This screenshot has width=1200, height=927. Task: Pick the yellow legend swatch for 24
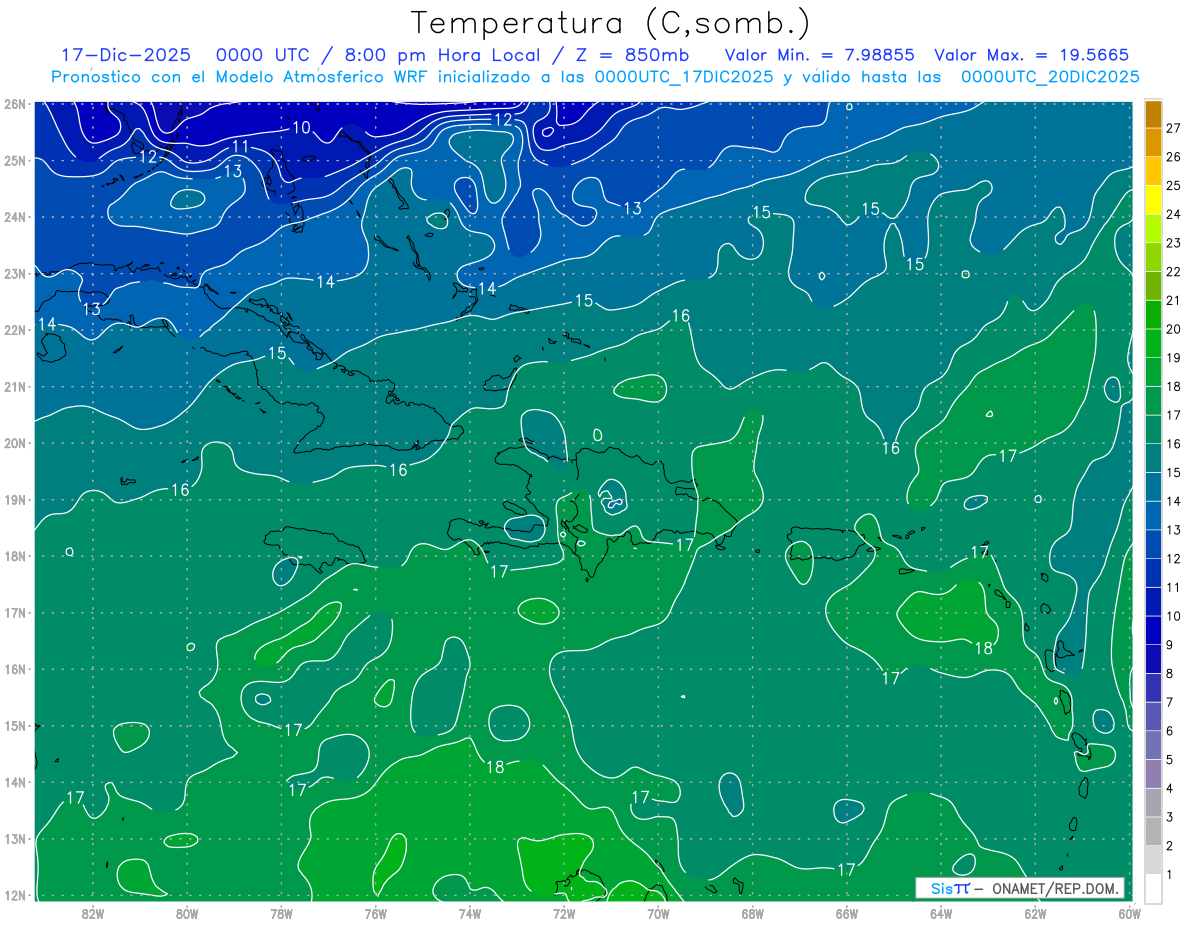pyautogui.click(x=1154, y=200)
